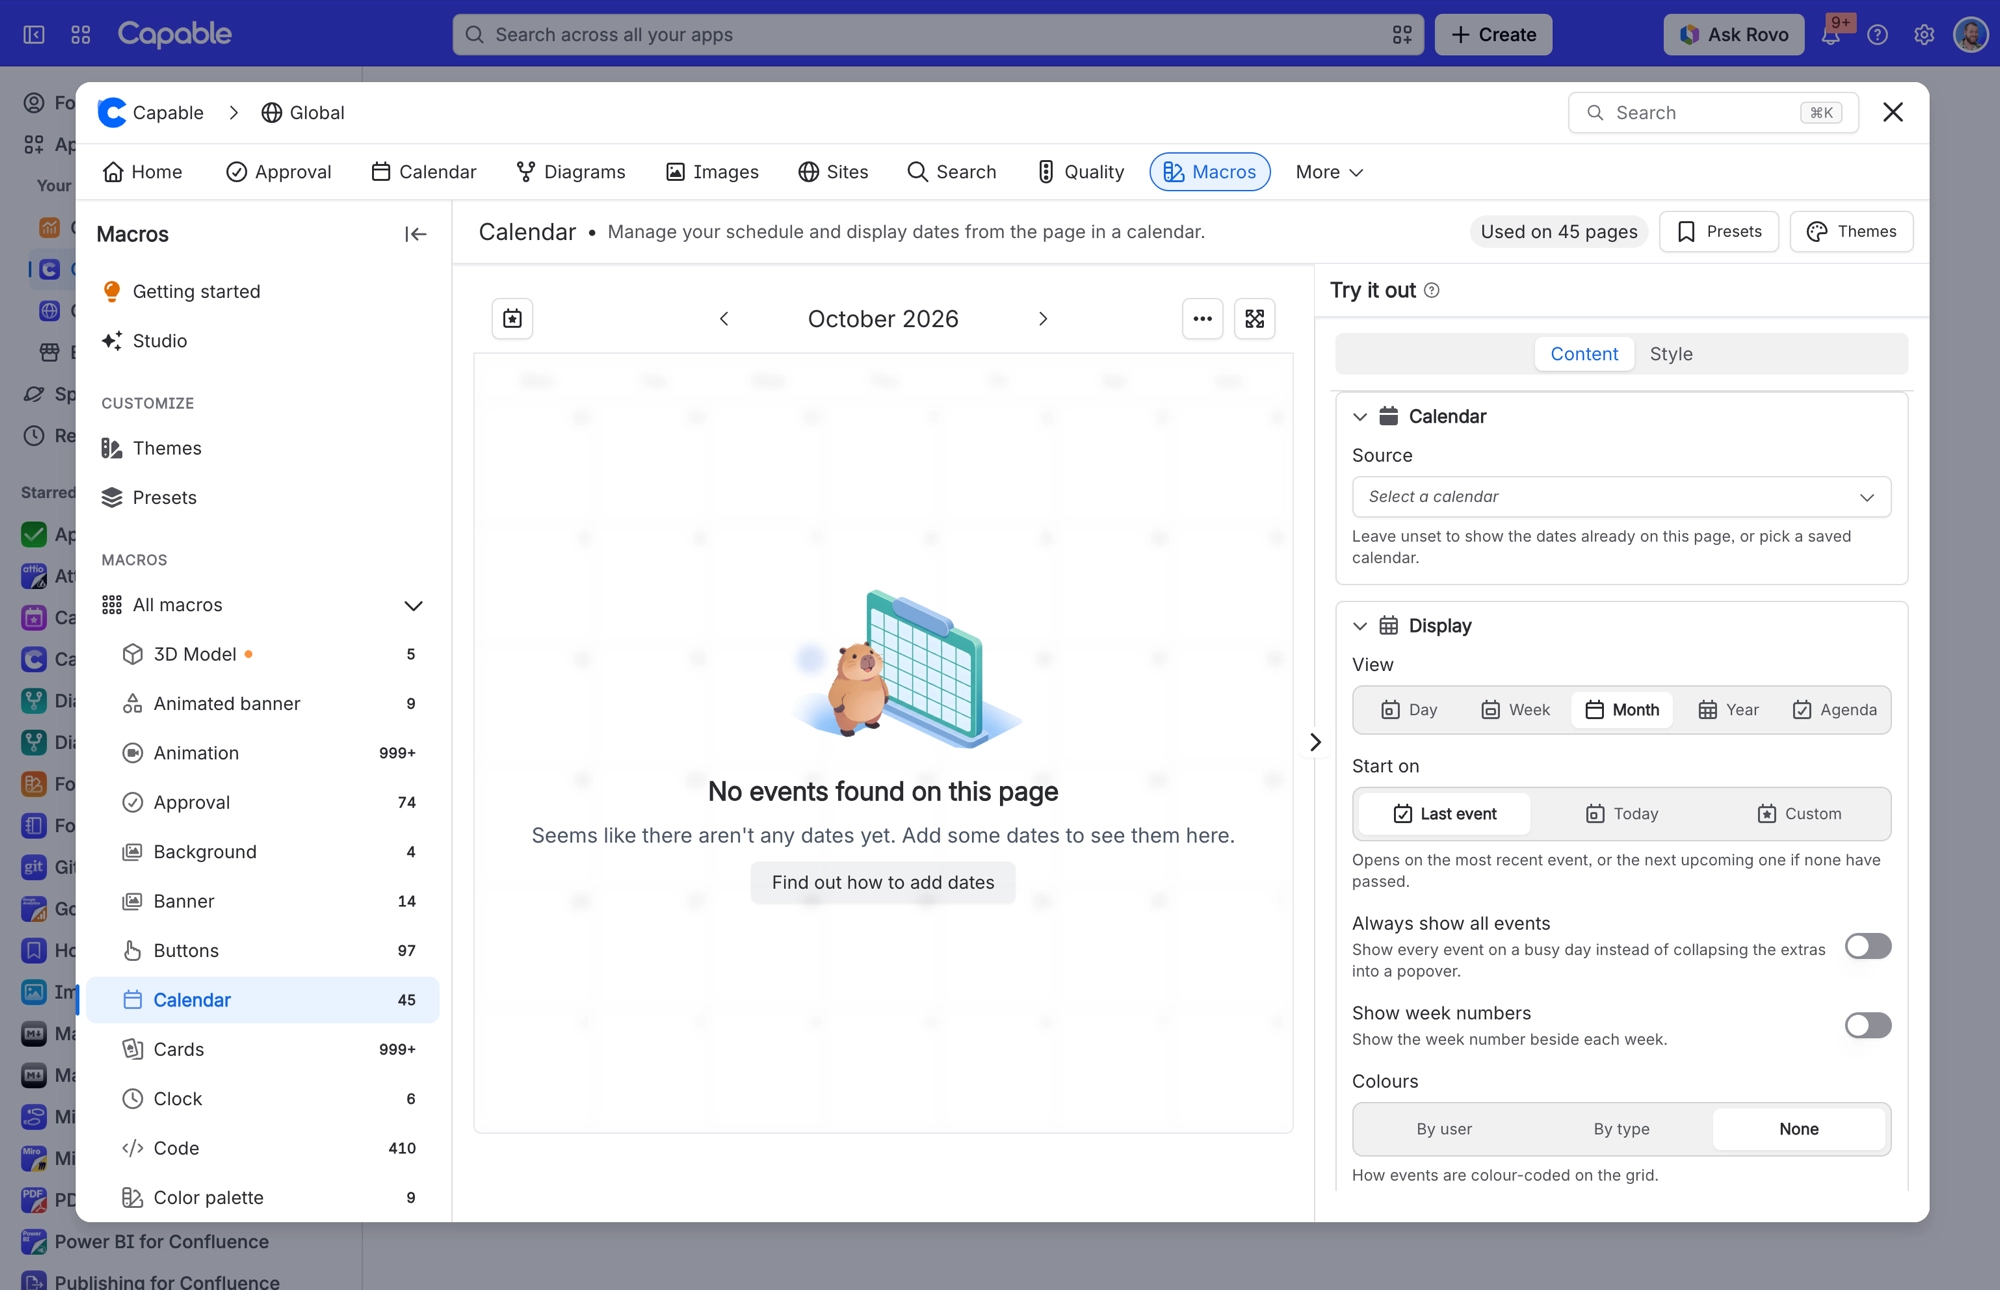Open the notifications bell
This screenshot has width=2000, height=1290.
[x=1830, y=35]
